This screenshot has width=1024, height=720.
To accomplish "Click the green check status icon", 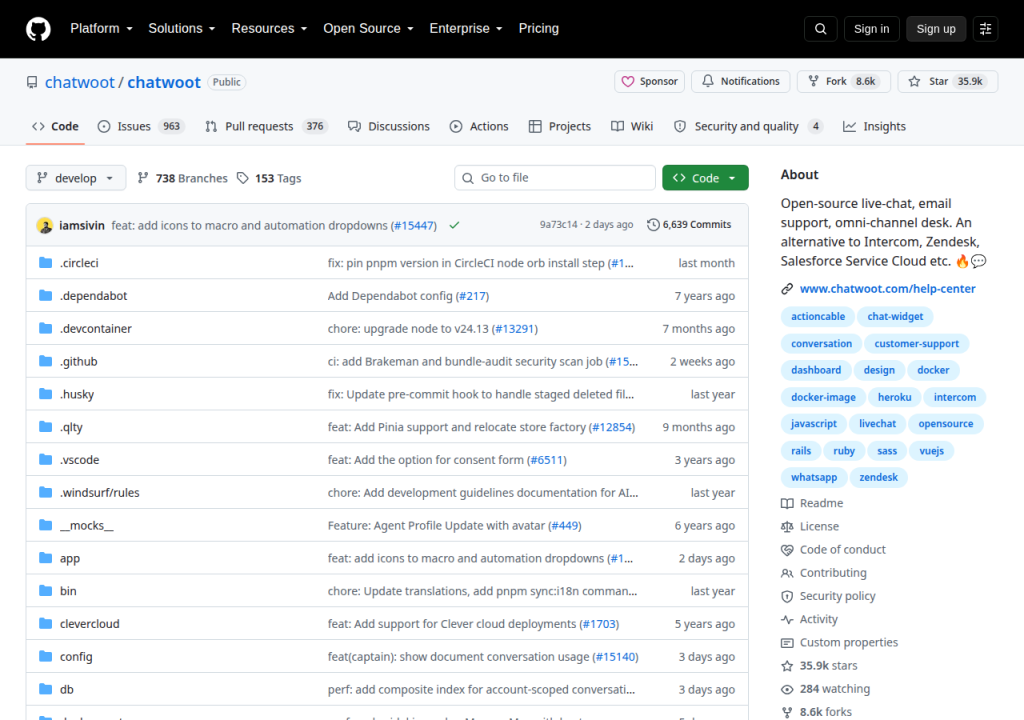I will [455, 225].
